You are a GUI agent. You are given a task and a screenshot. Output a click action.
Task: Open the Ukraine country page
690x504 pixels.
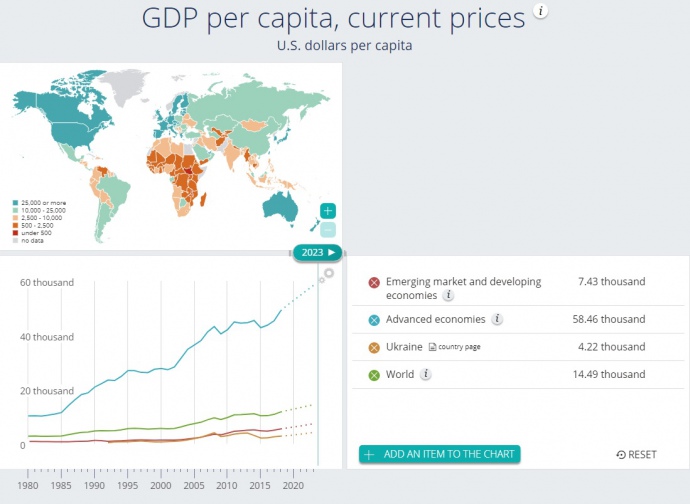tap(453, 347)
